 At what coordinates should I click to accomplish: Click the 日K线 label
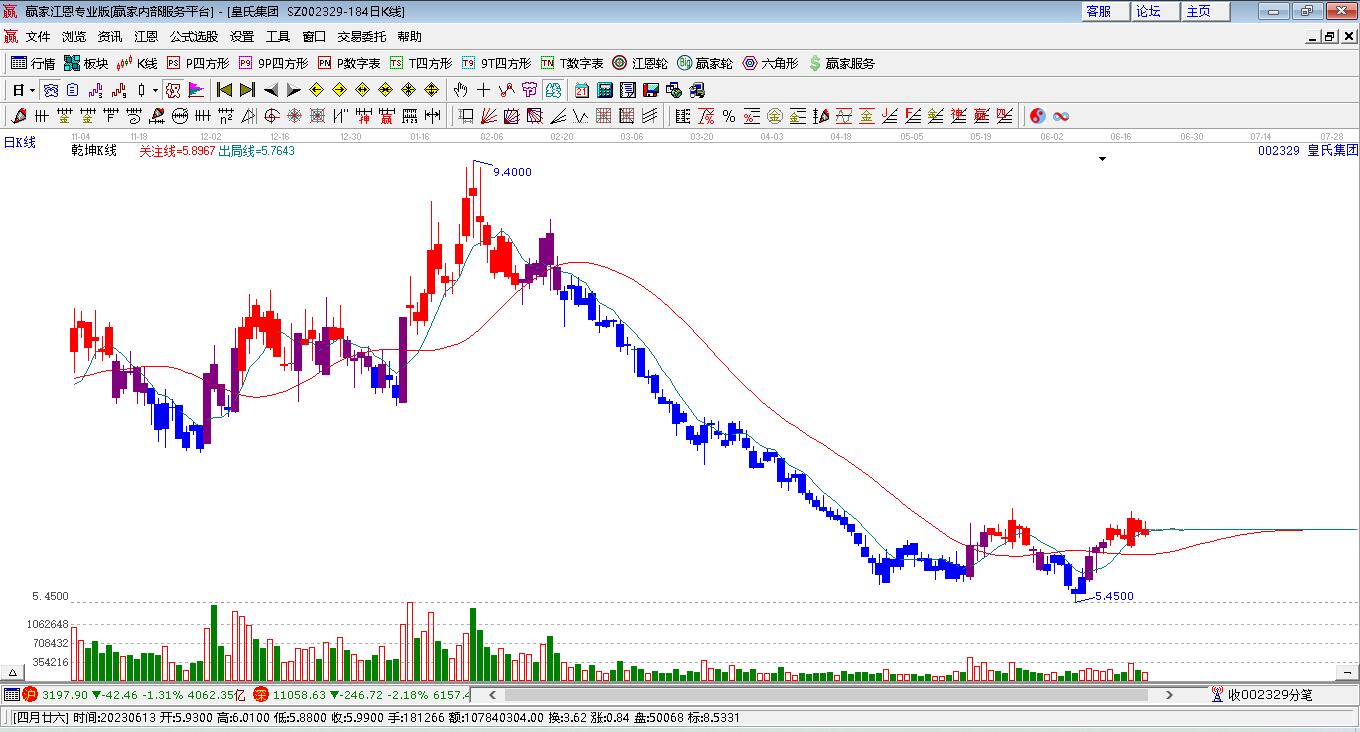click(x=19, y=143)
